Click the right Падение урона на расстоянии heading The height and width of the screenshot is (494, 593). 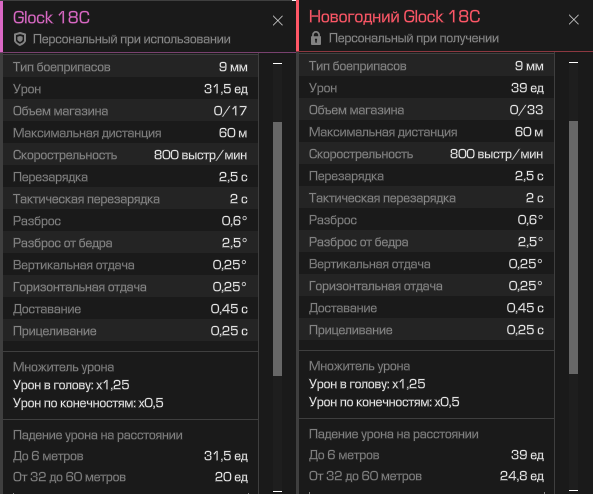(x=393, y=434)
